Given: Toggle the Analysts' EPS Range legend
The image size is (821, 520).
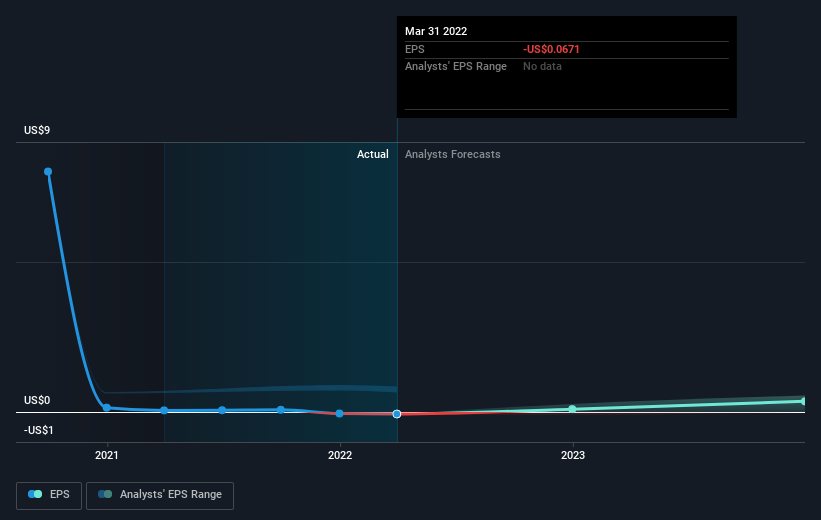Looking at the screenshot, I should coord(160,495).
